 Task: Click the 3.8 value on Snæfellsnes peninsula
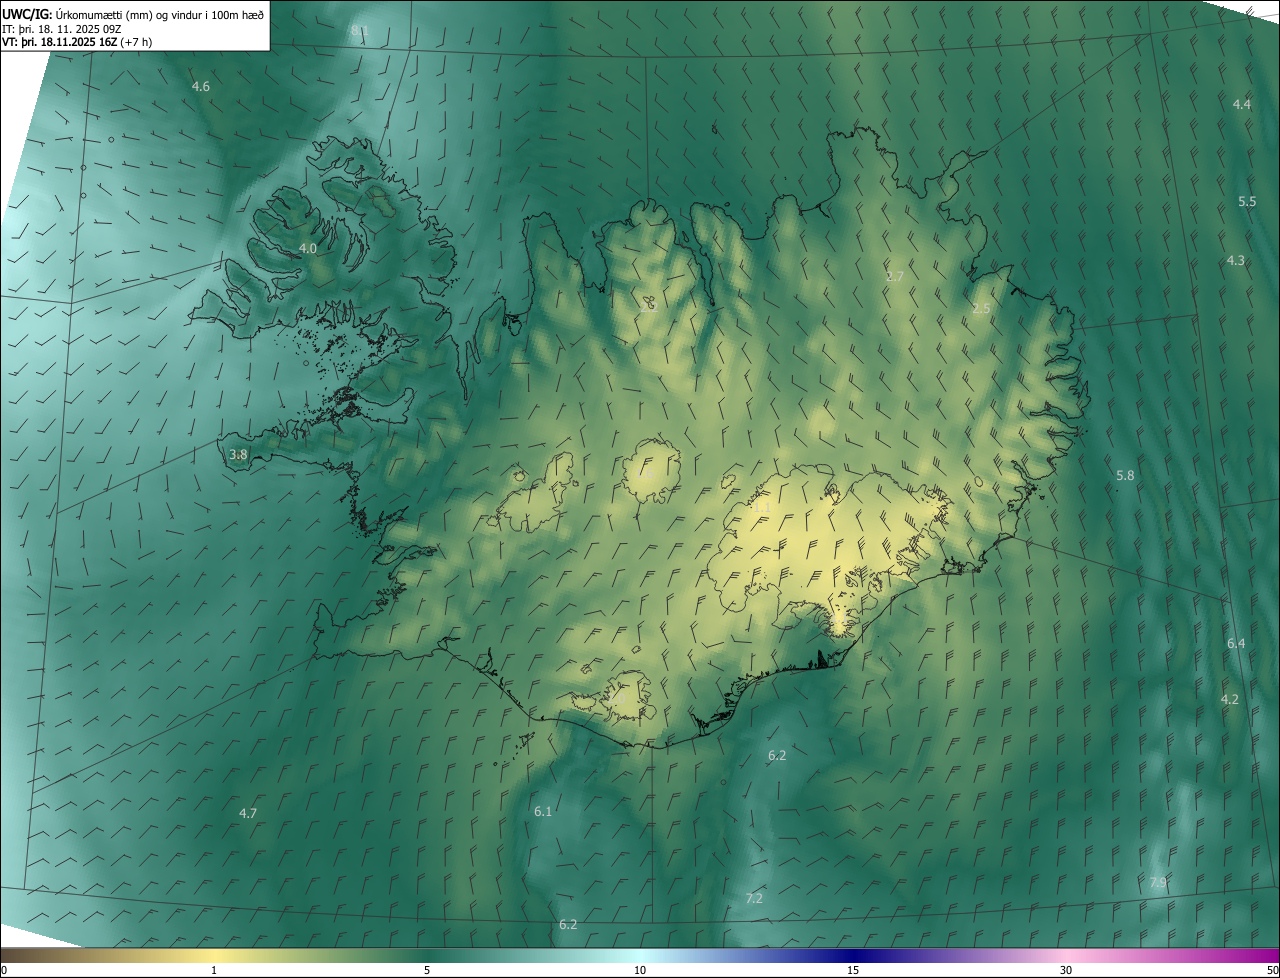(x=238, y=455)
